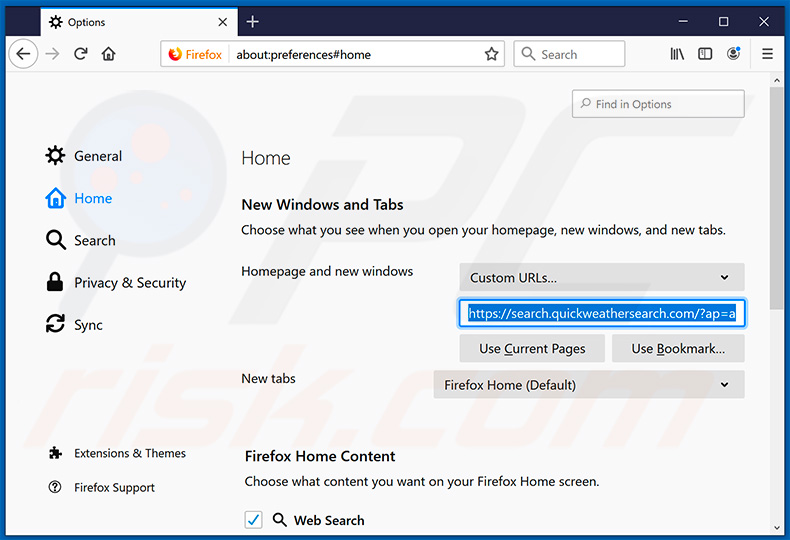Bookmark this page with the star icon
Screen dimensions: 790x540
click(491, 54)
